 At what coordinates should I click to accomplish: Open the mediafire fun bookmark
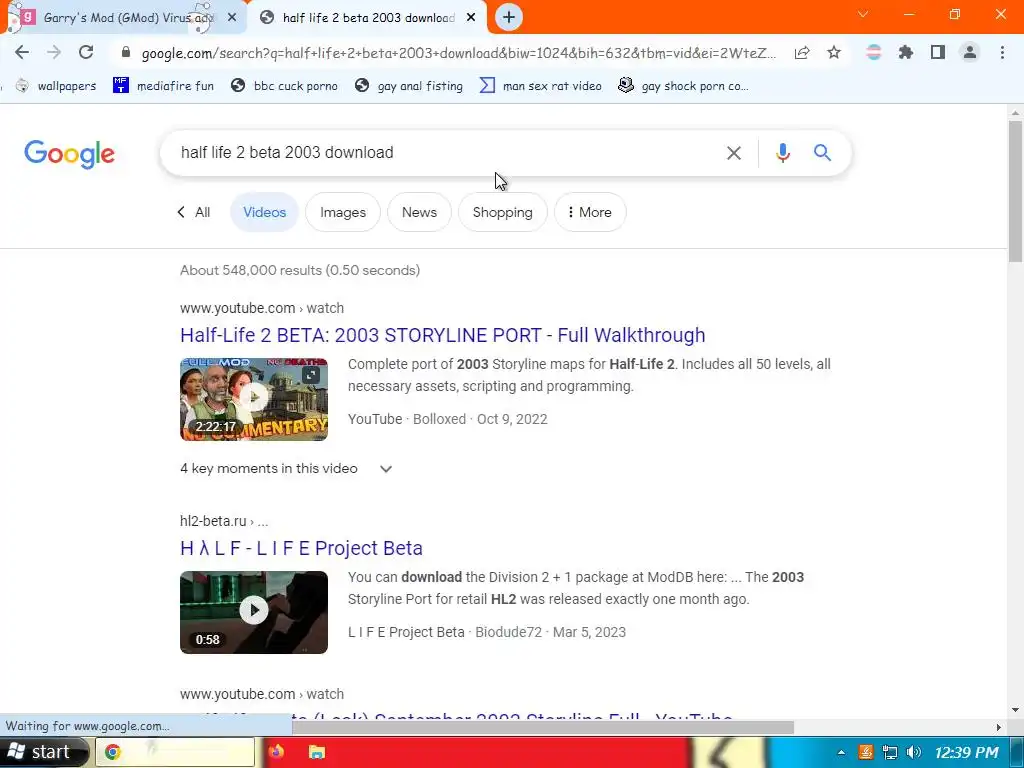click(163, 86)
